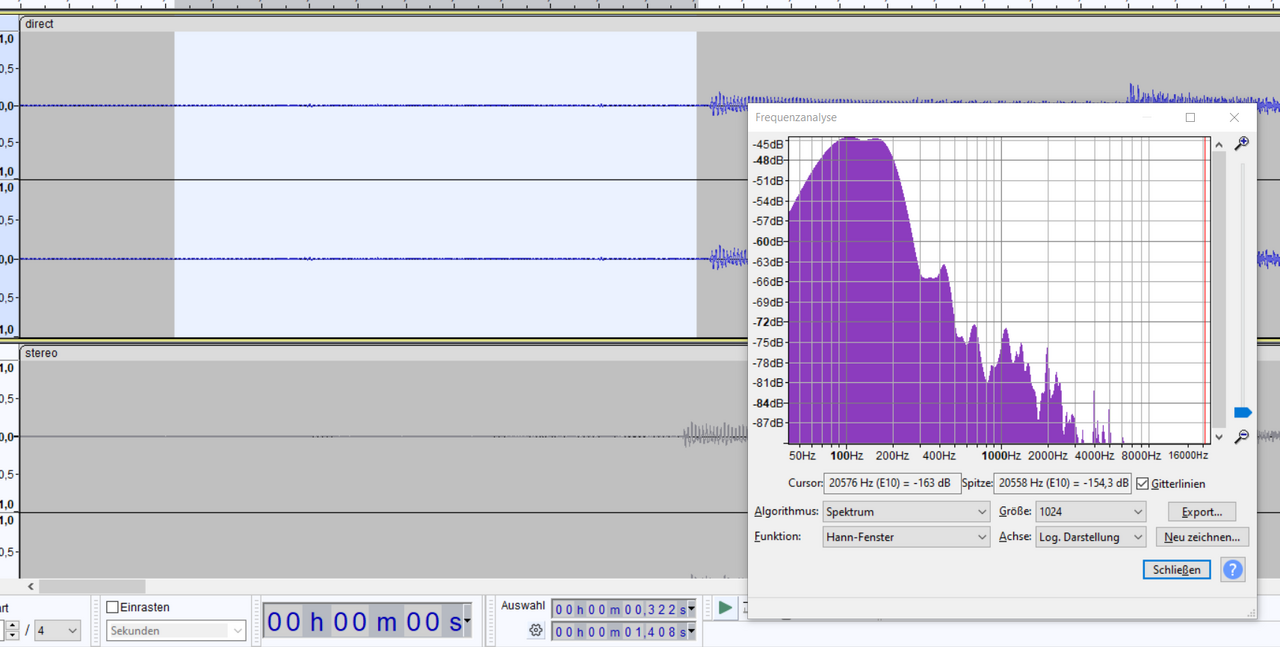Click the '-45dB' axis label
Image resolution: width=1280 pixels, height=647 pixels.
(x=769, y=145)
